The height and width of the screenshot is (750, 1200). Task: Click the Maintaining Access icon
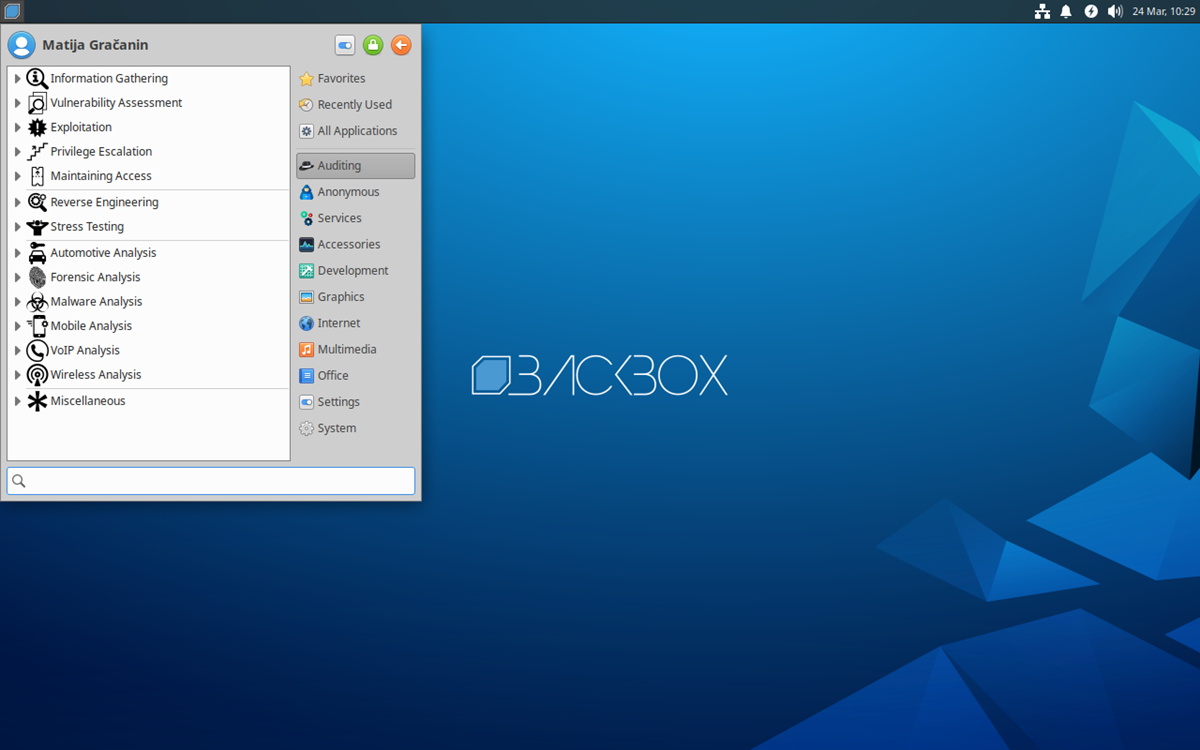[x=37, y=175]
